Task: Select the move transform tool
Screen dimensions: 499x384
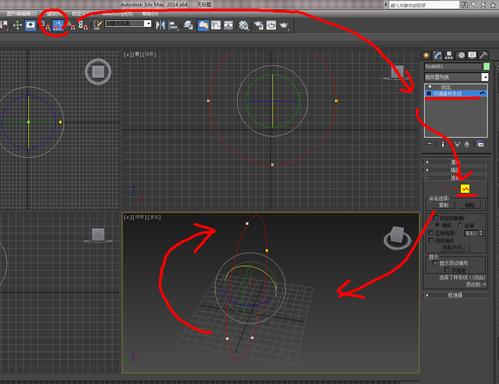Action: [x=17, y=25]
